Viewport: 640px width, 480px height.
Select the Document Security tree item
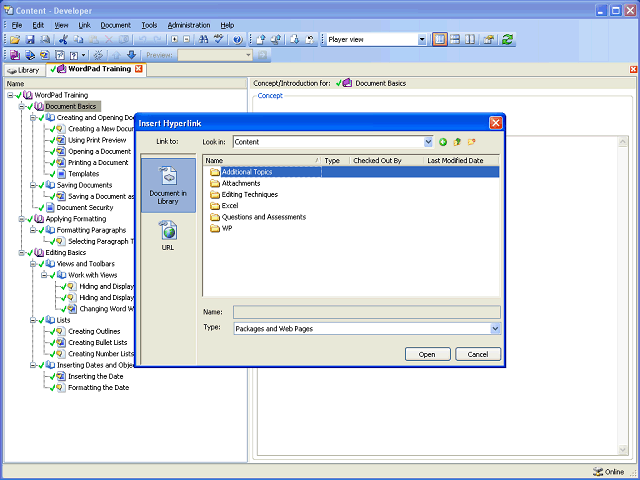pyautogui.click(x=85, y=208)
